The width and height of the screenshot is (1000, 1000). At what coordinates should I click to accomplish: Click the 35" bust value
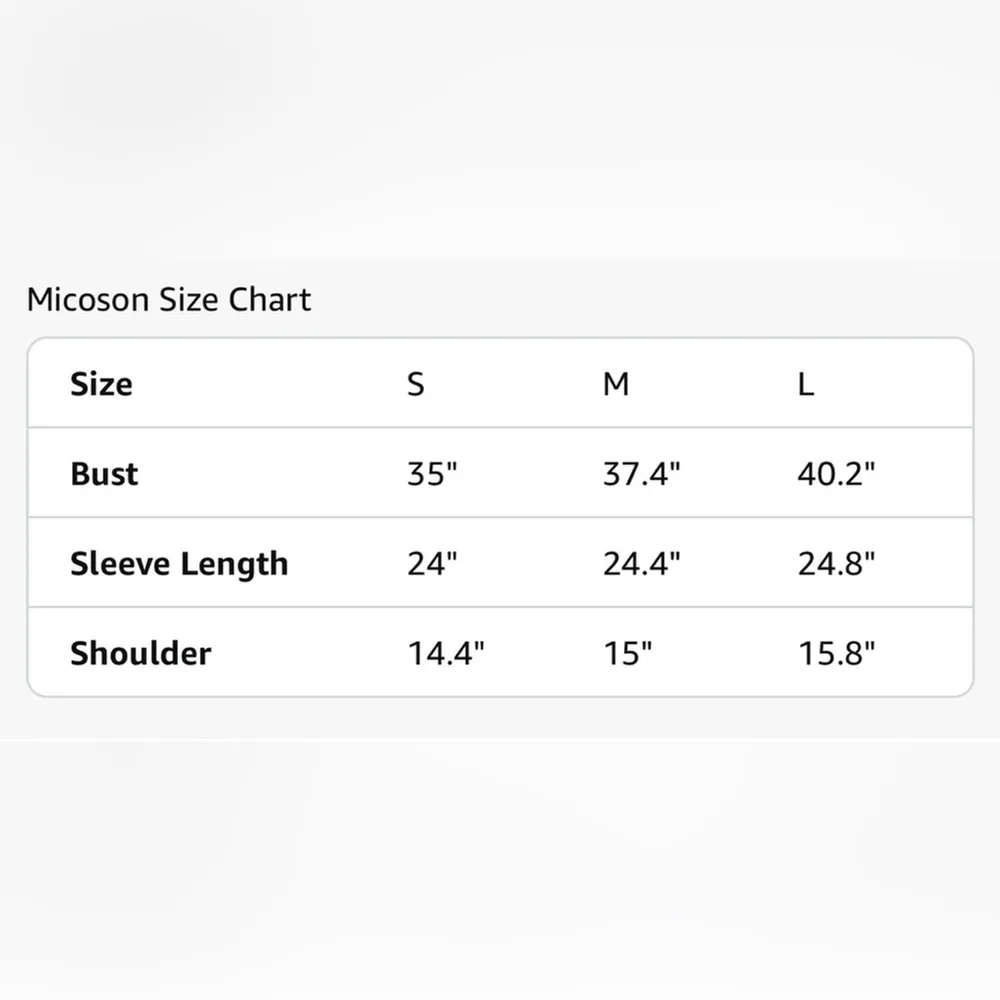(x=432, y=474)
